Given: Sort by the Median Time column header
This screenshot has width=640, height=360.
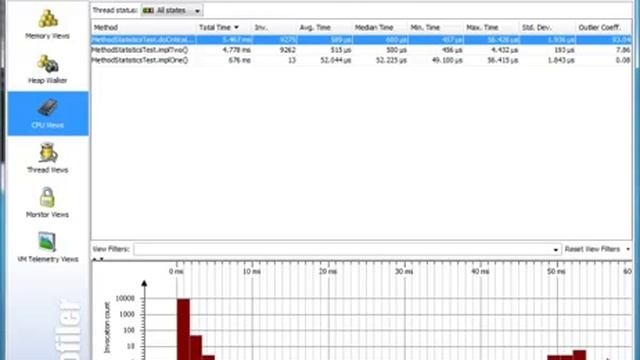Looking at the screenshot, I should click(x=380, y=28).
